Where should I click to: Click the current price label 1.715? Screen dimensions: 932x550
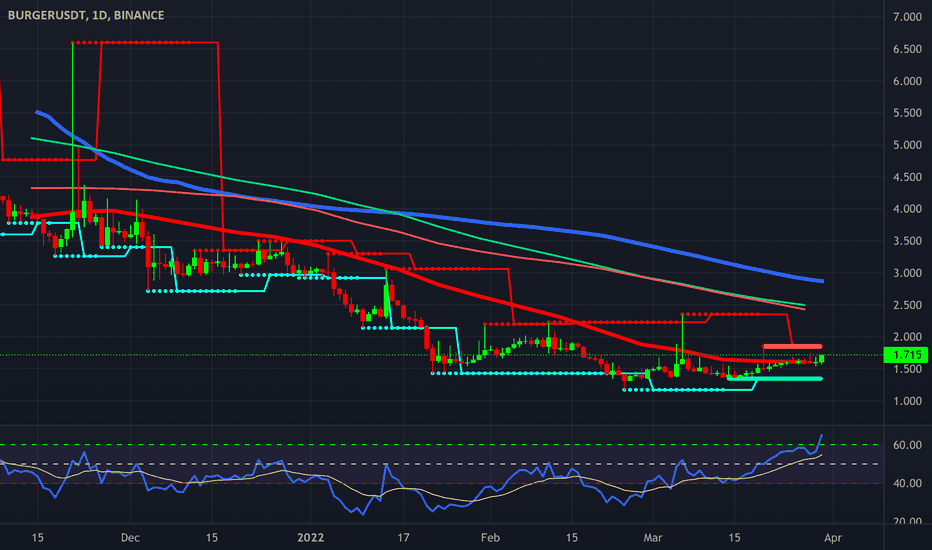(906, 355)
